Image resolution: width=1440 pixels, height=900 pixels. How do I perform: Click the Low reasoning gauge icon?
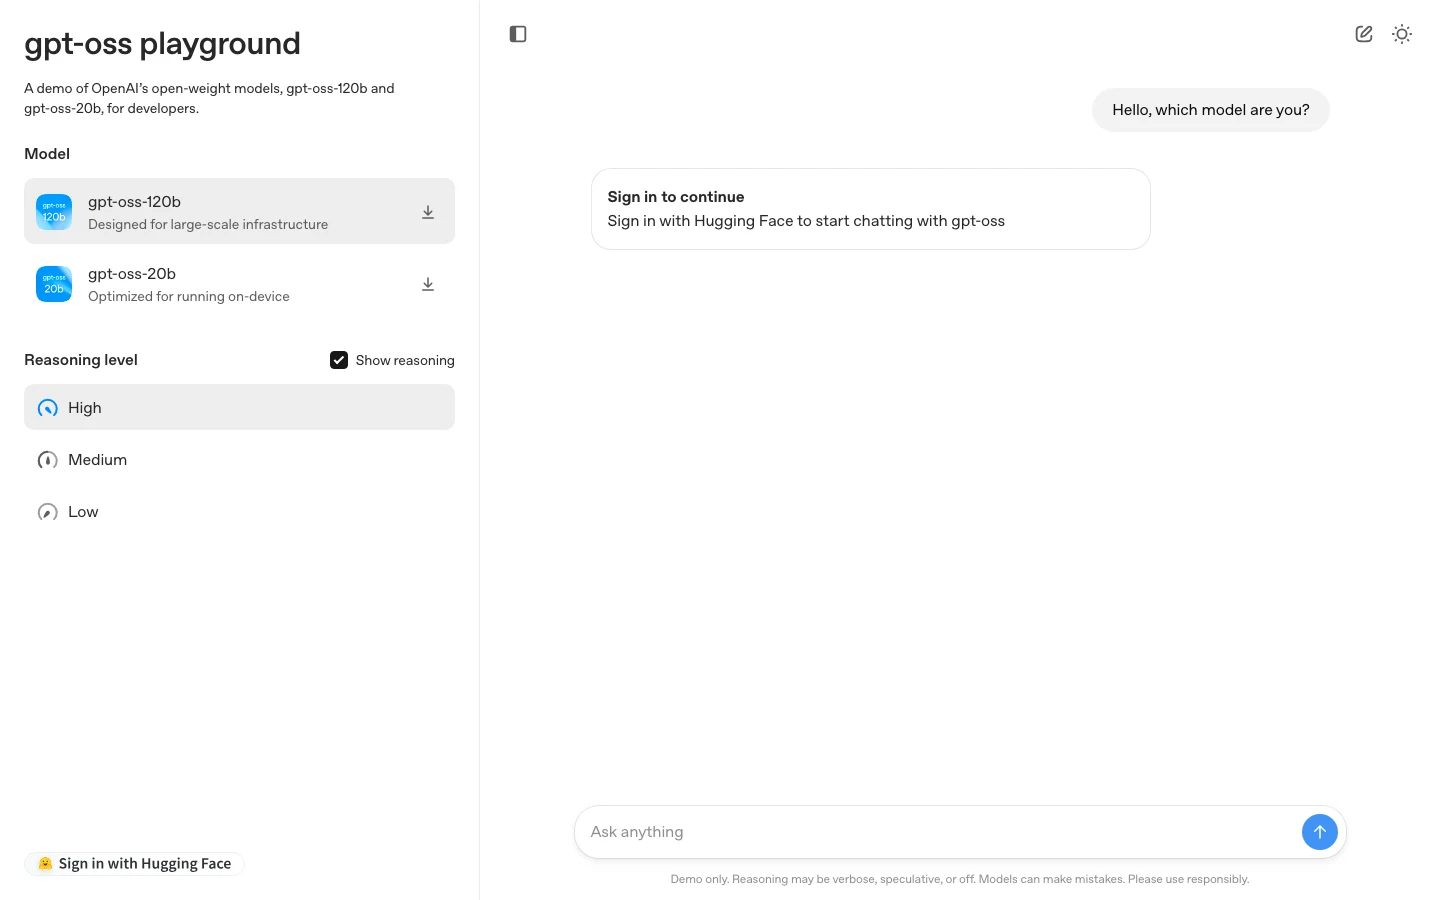(x=47, y=512)
